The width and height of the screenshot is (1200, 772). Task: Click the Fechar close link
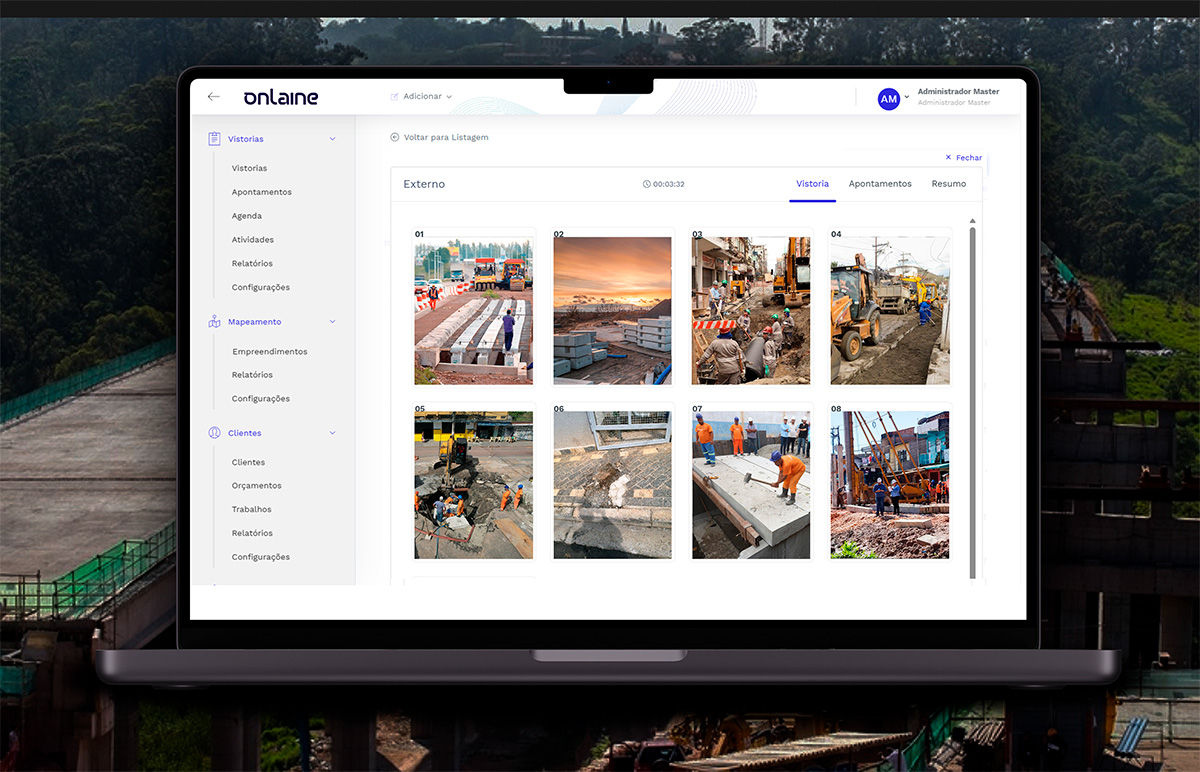pos(964,158)
